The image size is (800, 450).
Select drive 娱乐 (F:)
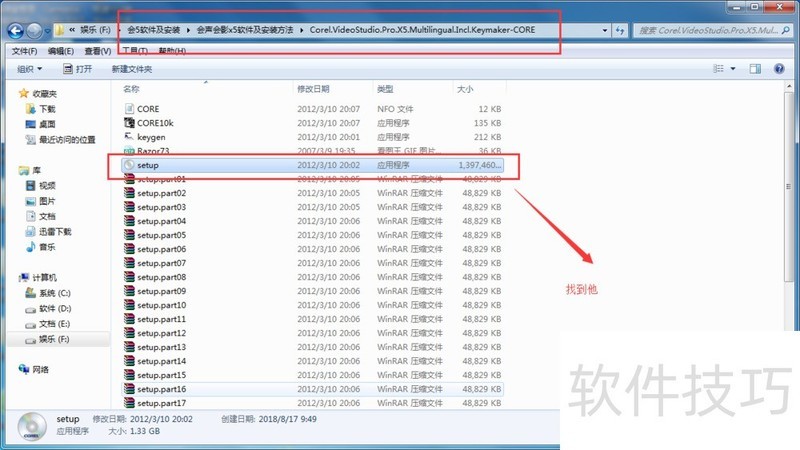point(47,339)
